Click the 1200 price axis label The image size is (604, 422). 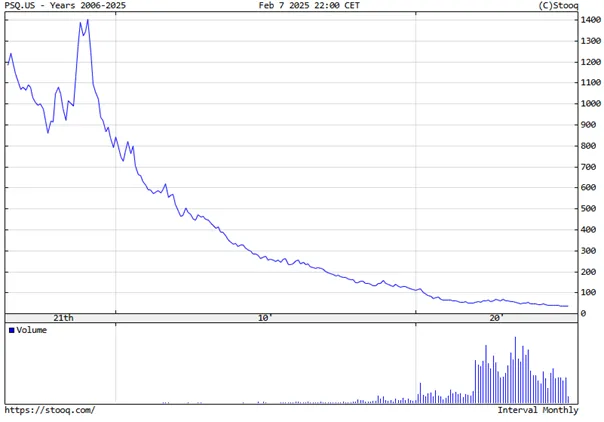click(x=591, y=62)
